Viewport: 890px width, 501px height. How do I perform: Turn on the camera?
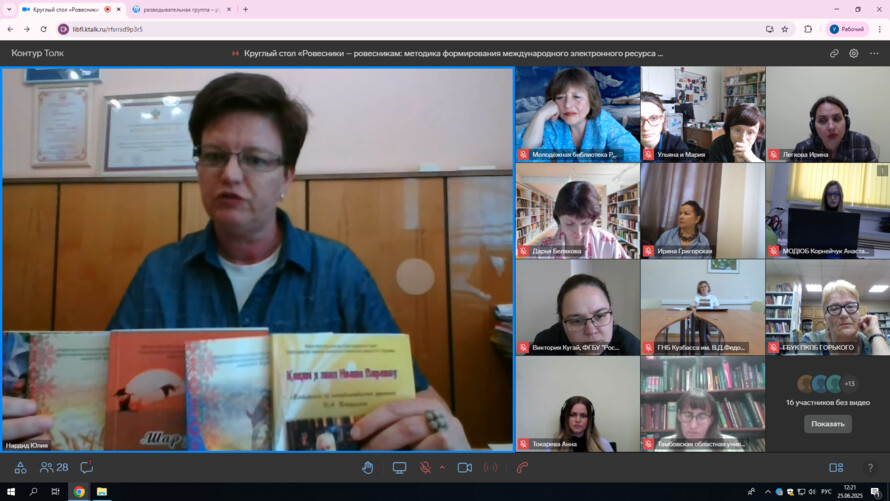tap(464, 467)
